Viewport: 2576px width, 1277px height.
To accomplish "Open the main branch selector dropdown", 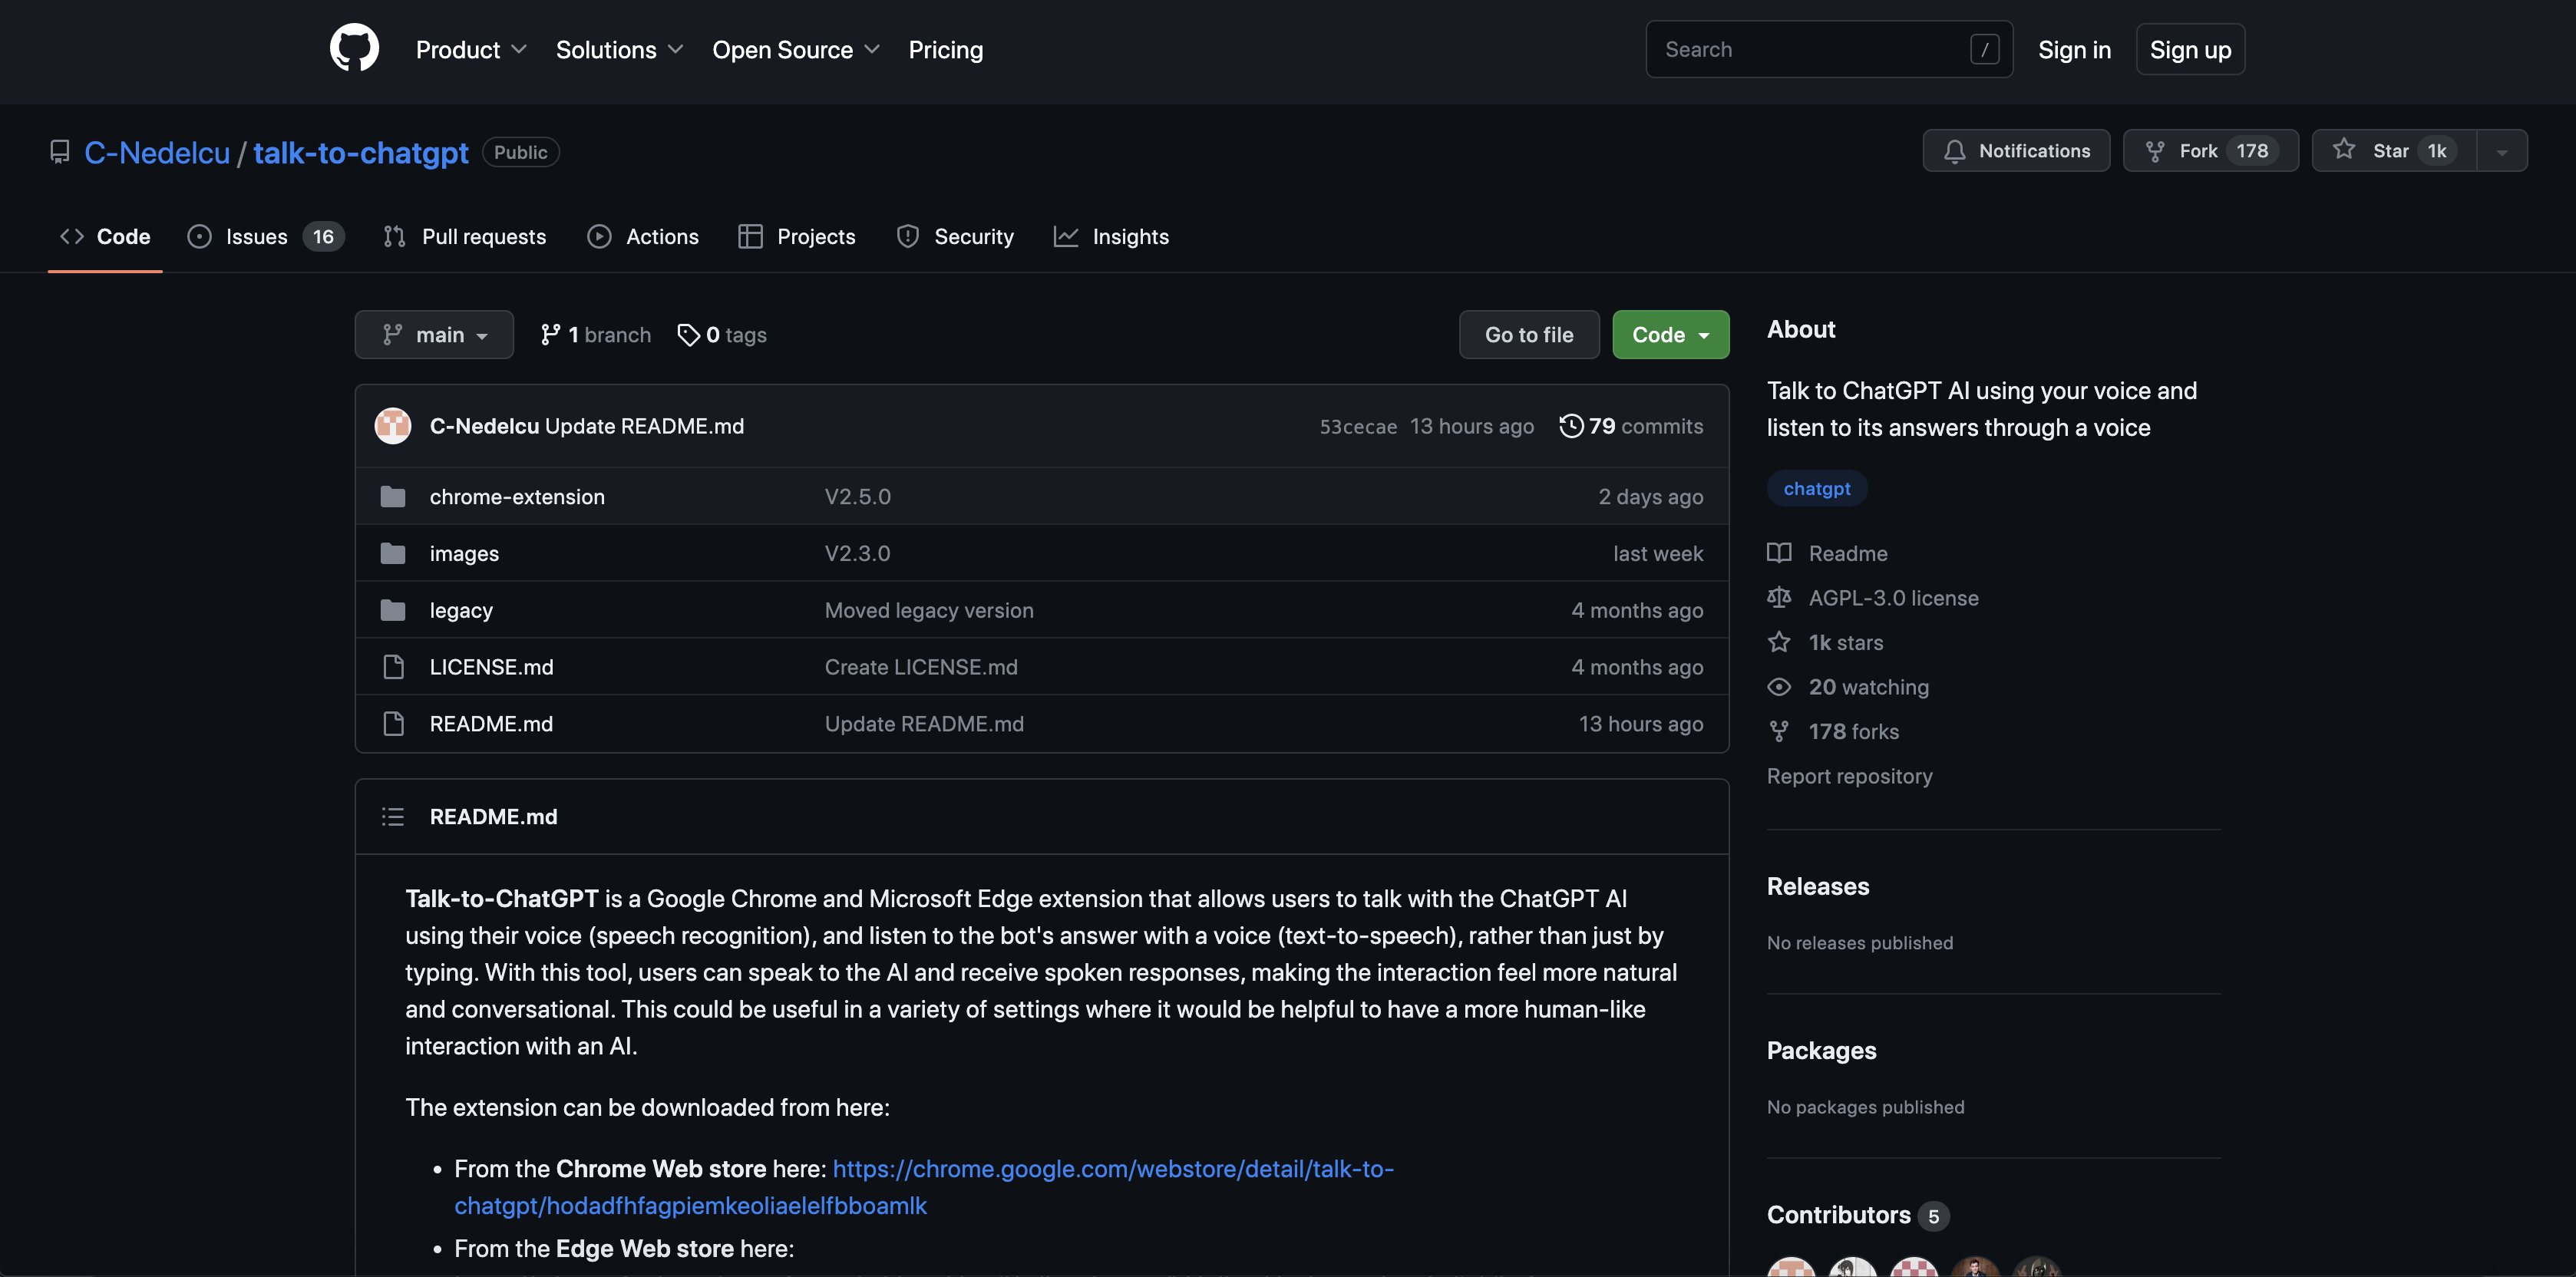I will click(x=434, y=335).
